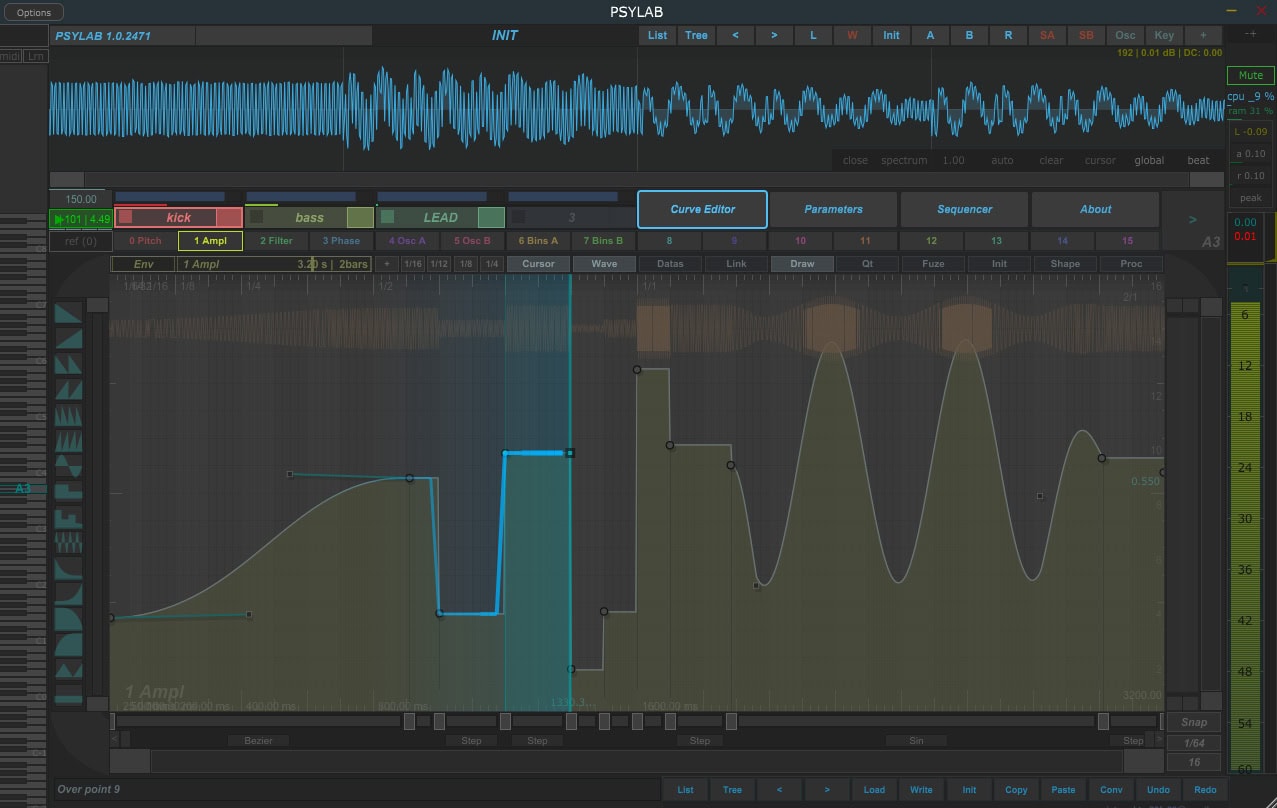The image size is (1277, 808).
Task: Open the Options menu
Action: [33, 13]
